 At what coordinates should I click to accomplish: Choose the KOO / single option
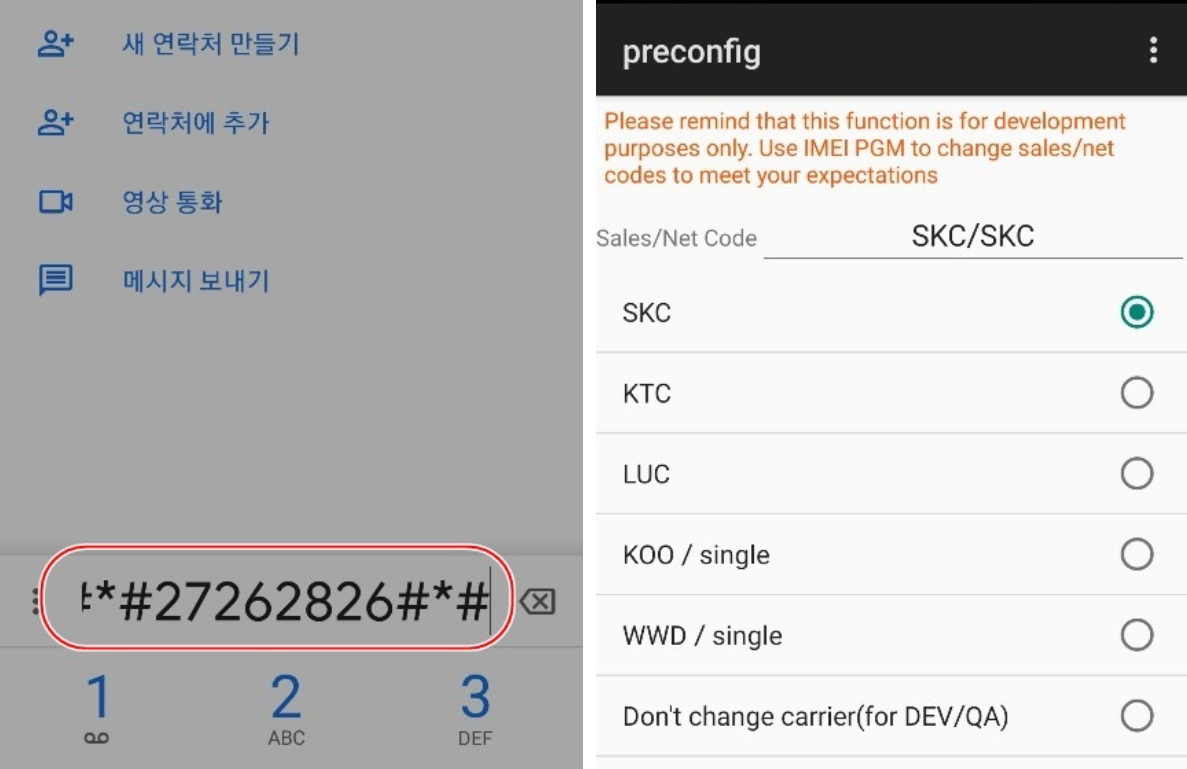click(891, 555)
